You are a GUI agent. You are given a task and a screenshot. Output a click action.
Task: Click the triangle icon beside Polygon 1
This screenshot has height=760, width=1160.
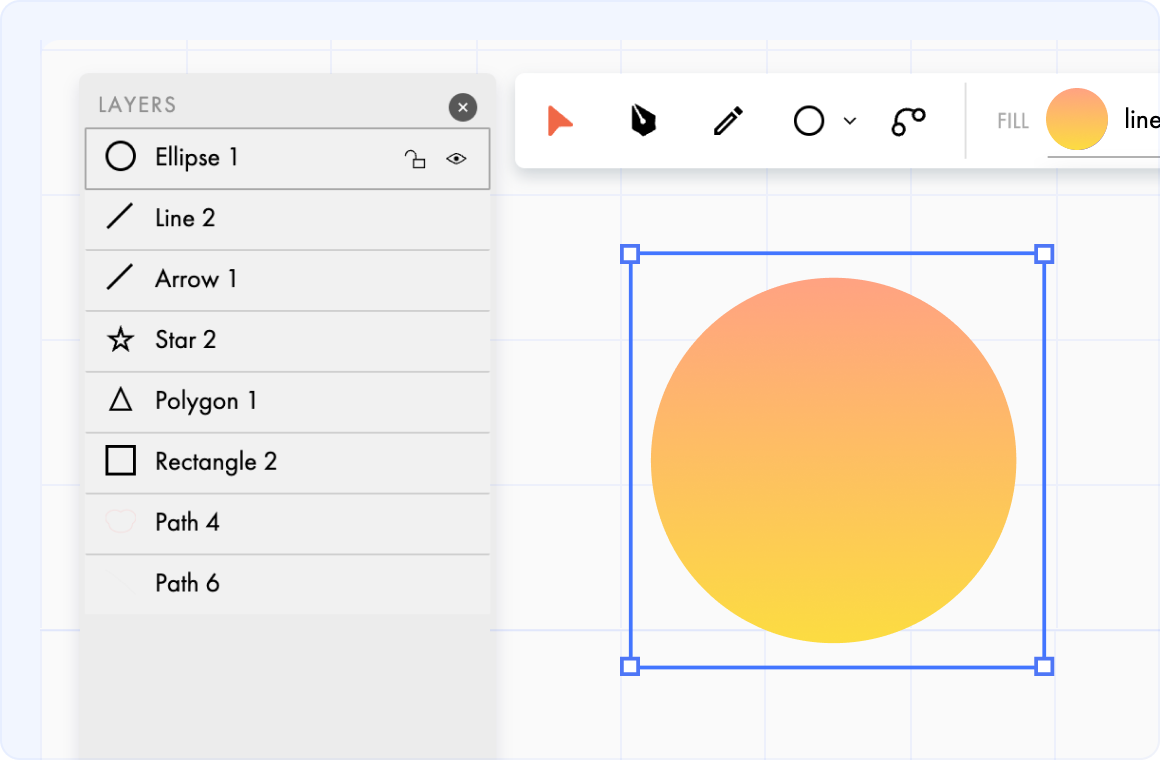120,401
